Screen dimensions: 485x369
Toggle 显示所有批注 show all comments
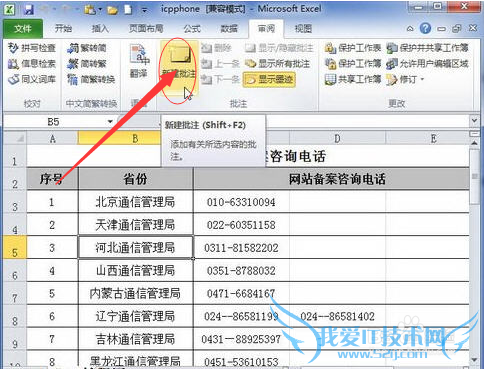pos(277,64)
